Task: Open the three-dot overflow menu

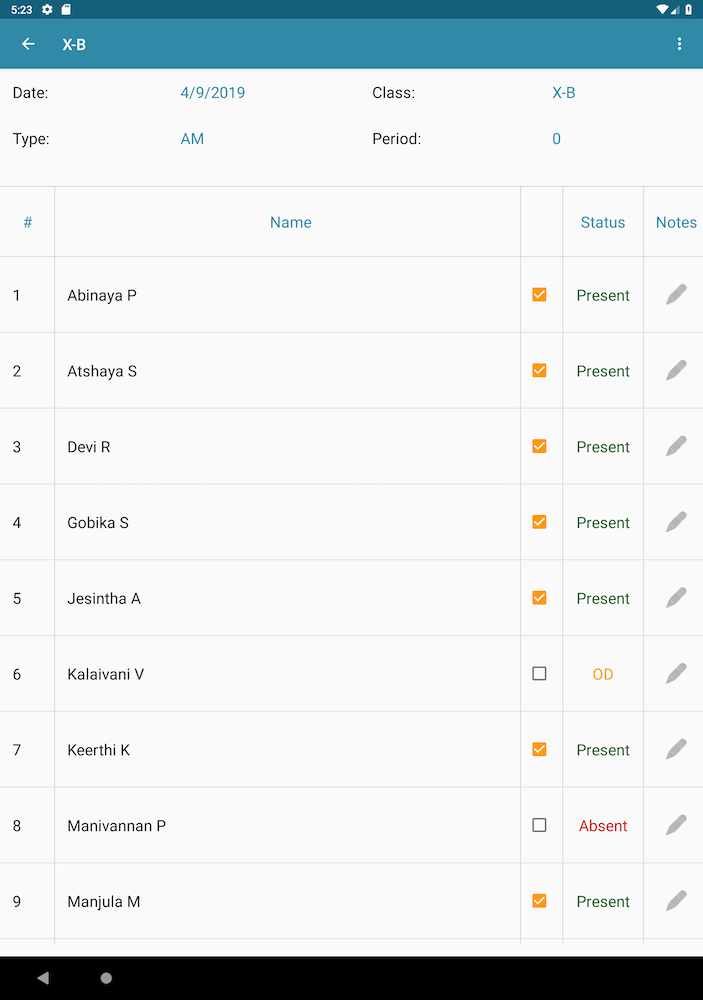Action: [x=679, y=44]
